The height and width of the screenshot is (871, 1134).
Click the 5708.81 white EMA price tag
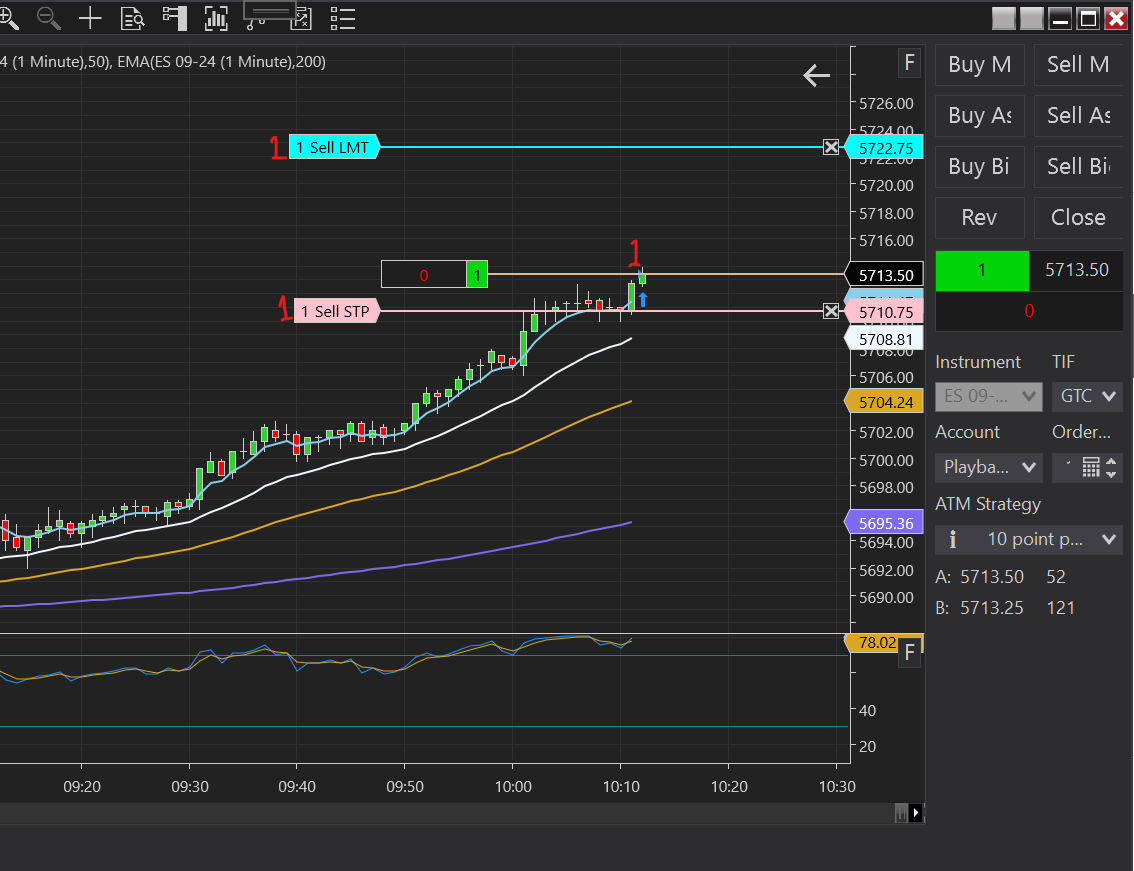point(884,339)
